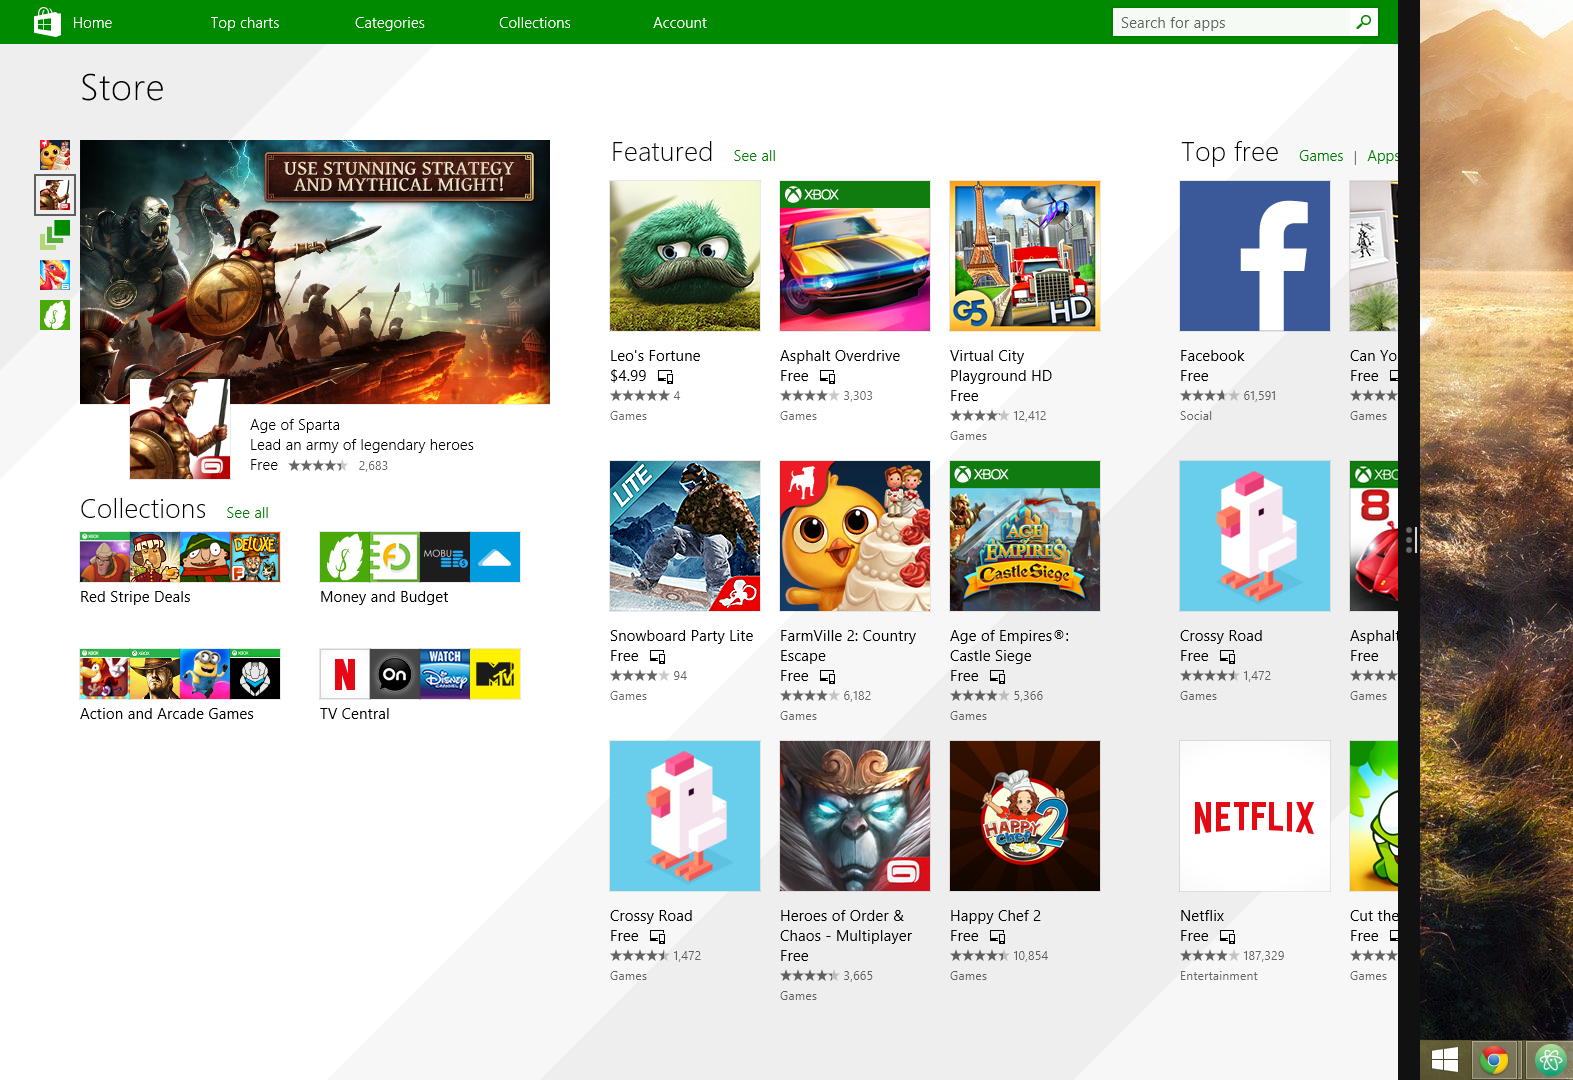Click Happy Chef 2 title text
This screenshot has height=1080, width=1573.
[995, 916]
